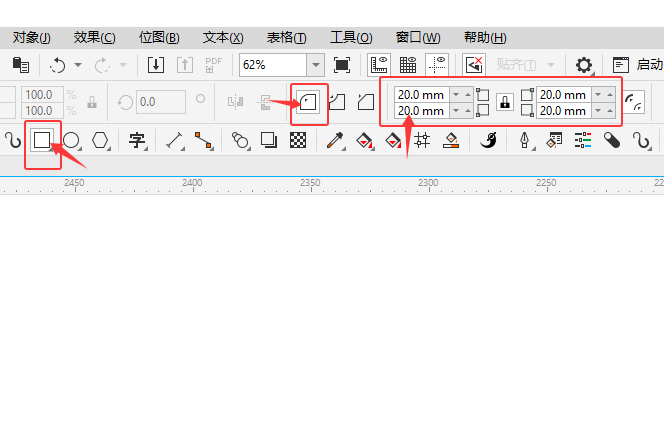Viewport: 664px width, 433px height.
Task: Toggle the lock ratio padlock near 100.0 %
Action: point(92,102)
